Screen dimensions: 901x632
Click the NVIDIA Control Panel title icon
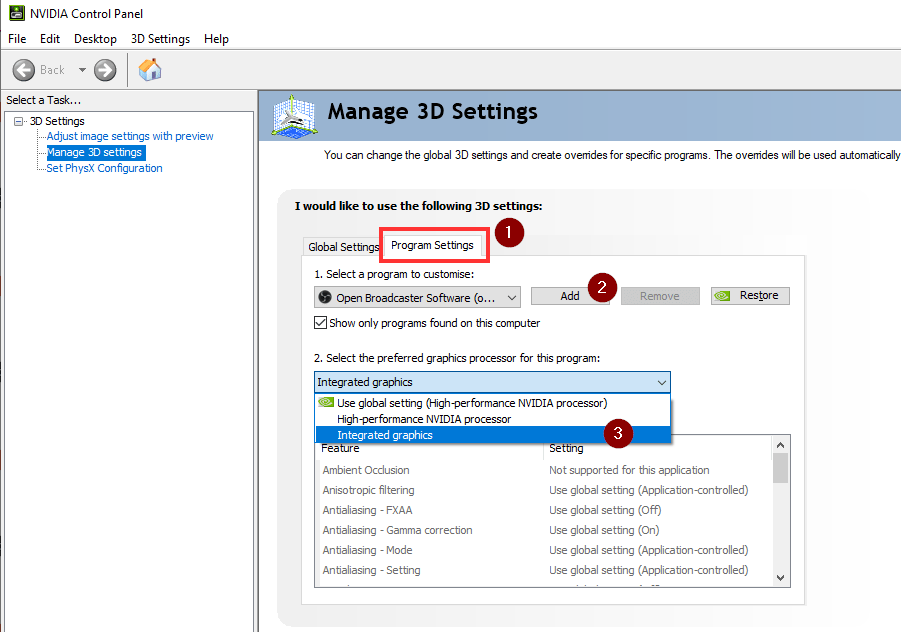tap(16, 14)
